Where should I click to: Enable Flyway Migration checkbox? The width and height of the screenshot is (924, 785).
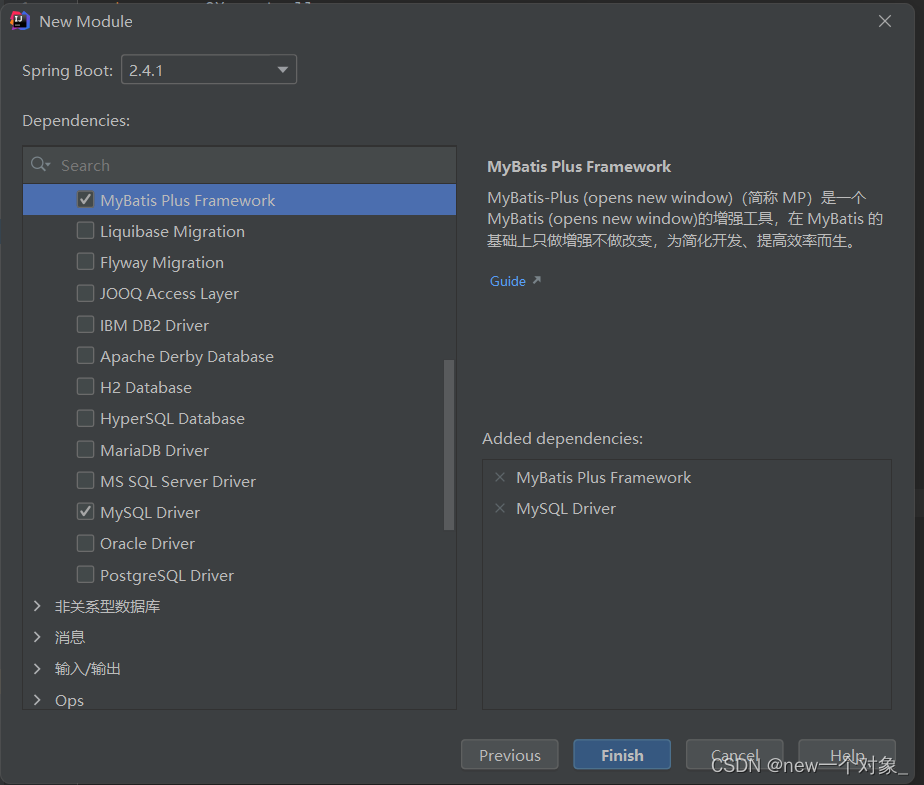85,262
